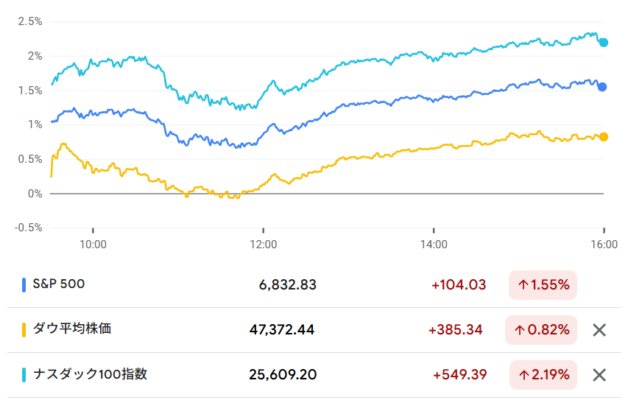Image resolution: width=628 pixels, height=400 pixels.
Task: Click the S&P 500 price 6,832.83
Action: pos(287,285)
